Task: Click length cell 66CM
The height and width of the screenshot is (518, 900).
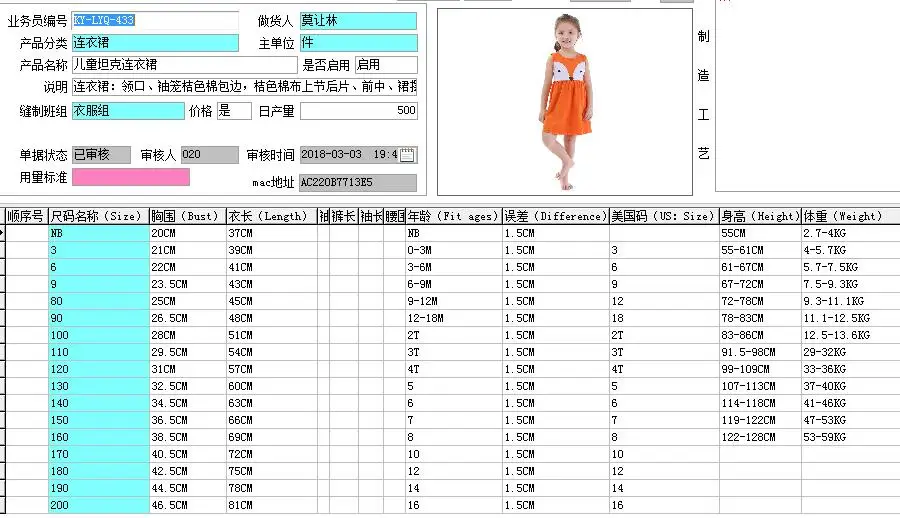Action: click(271, 420)
